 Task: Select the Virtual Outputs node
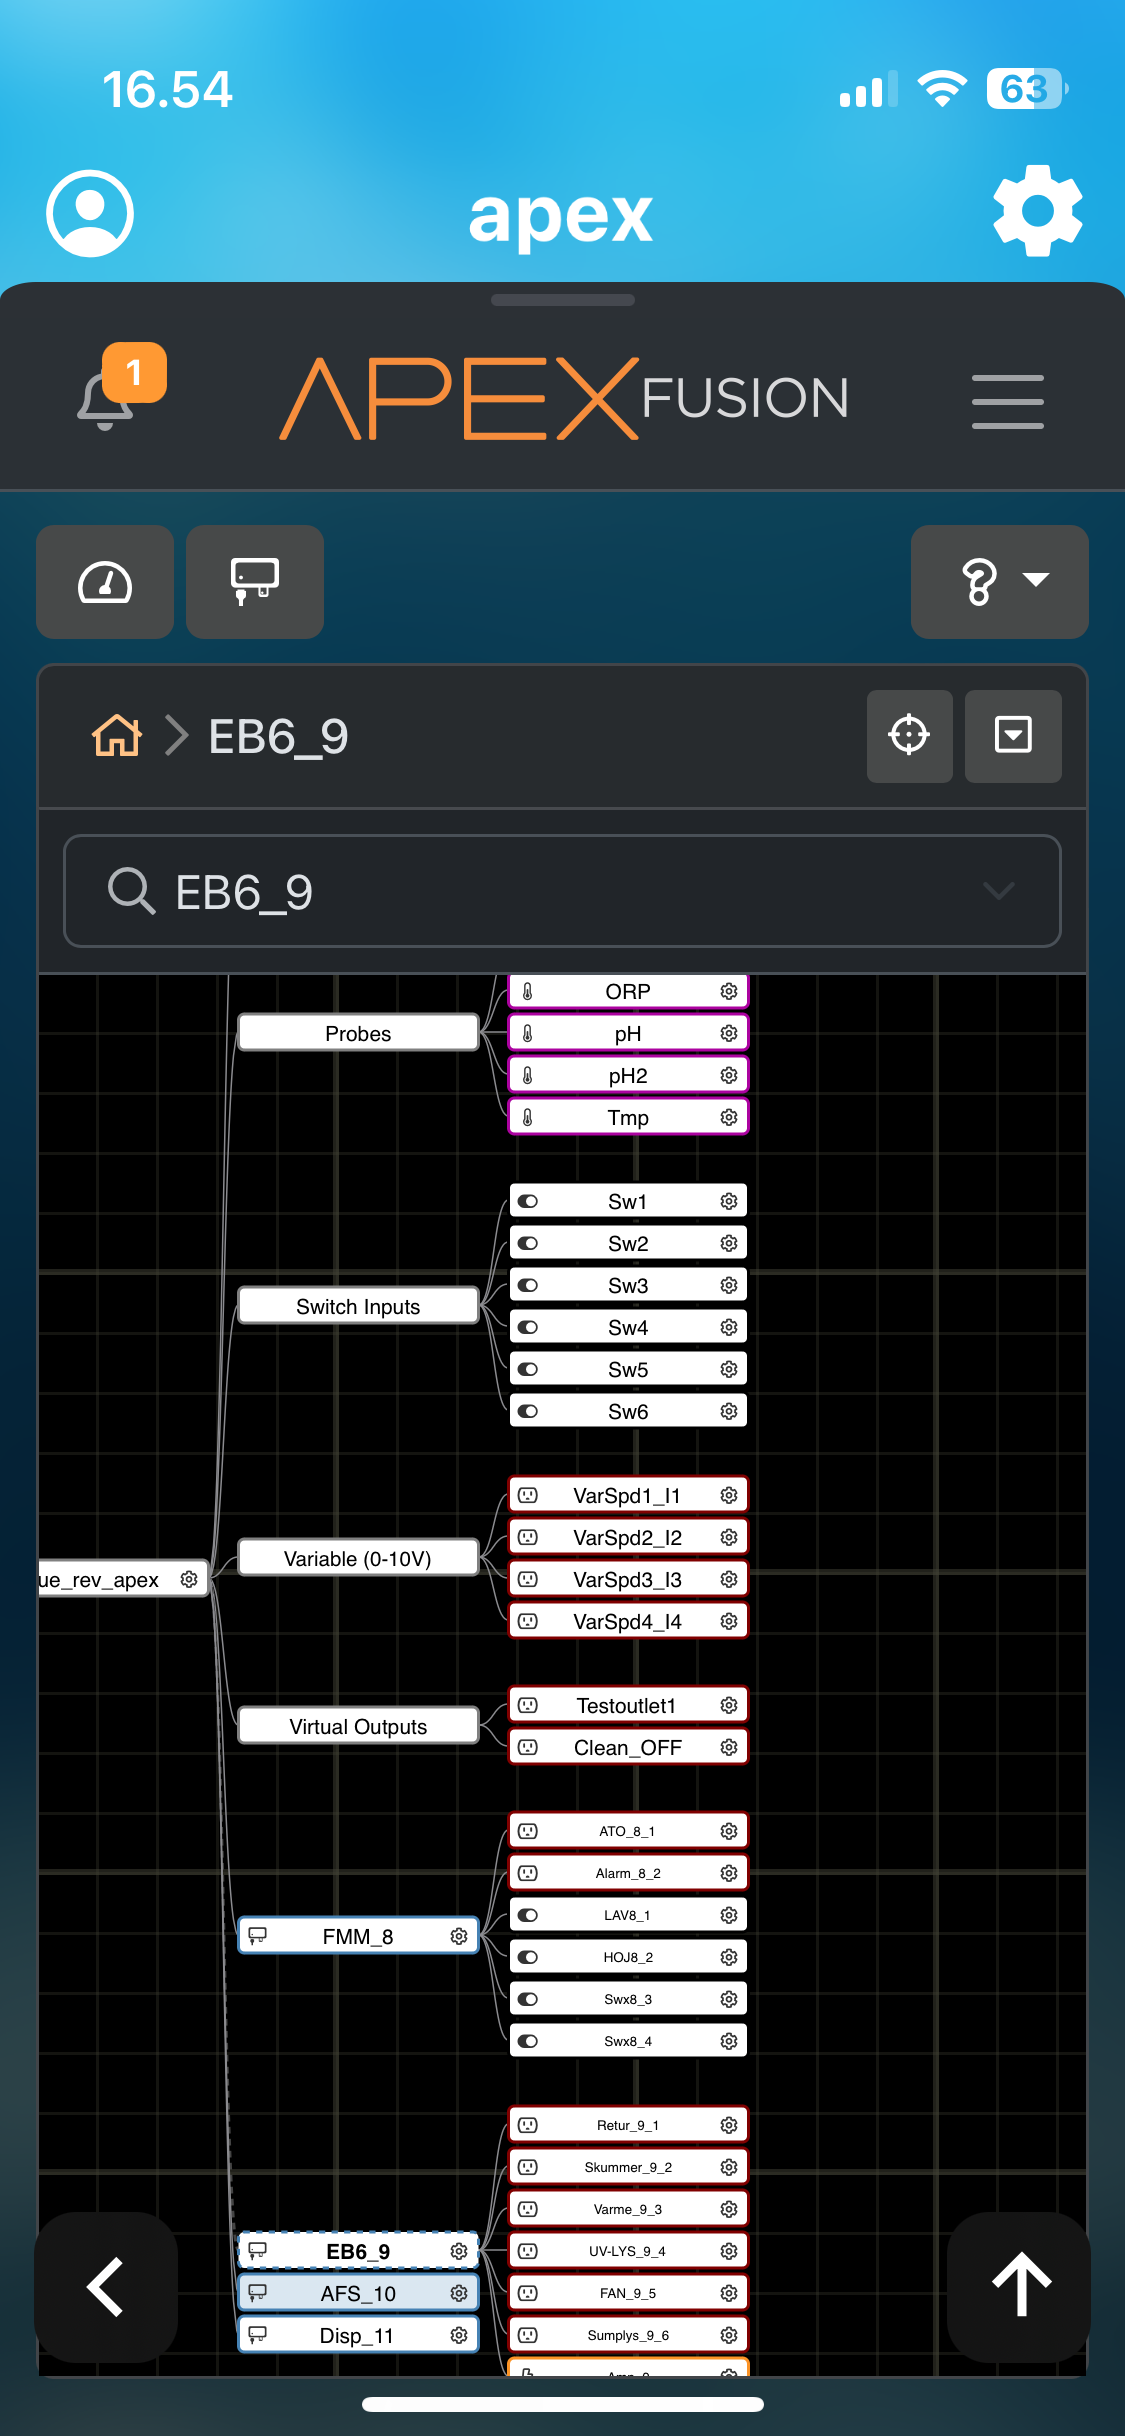click(358, 1726)
